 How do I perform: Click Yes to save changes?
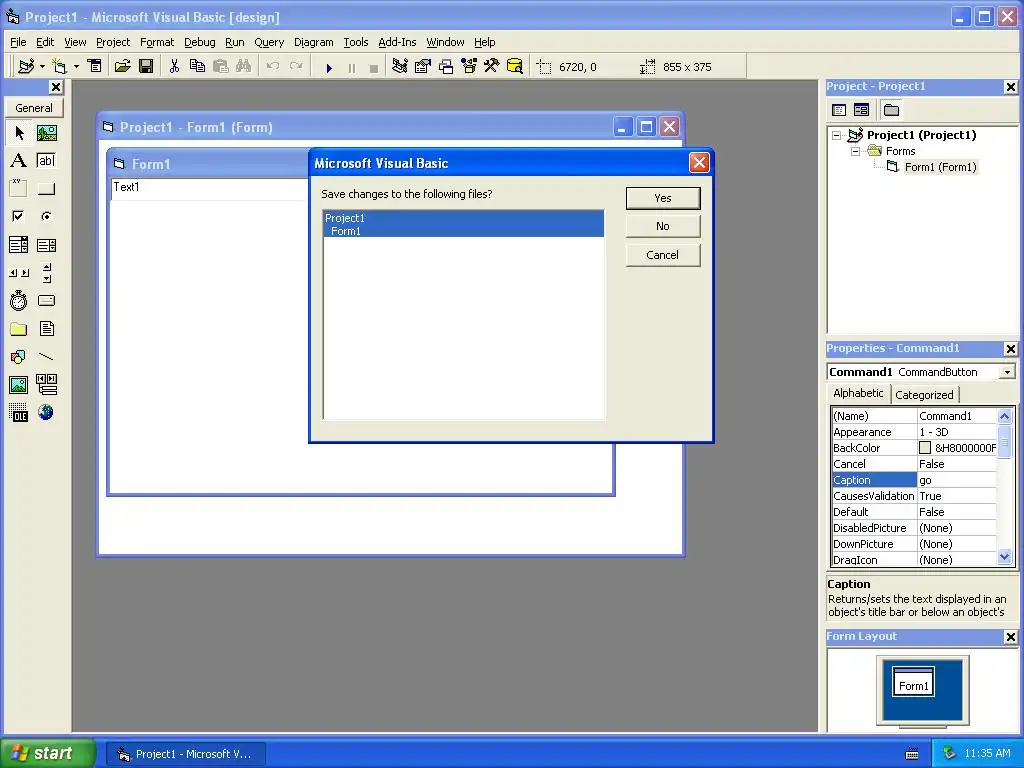pyautogui.click(x=663, y=198)
